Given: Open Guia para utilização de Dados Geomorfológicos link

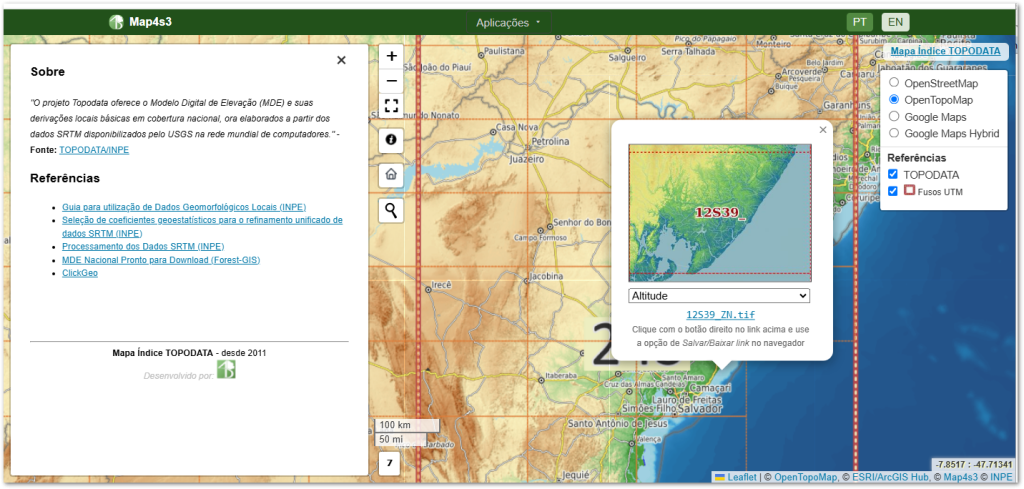Looking at the screenshot, I should click(184, 206).
